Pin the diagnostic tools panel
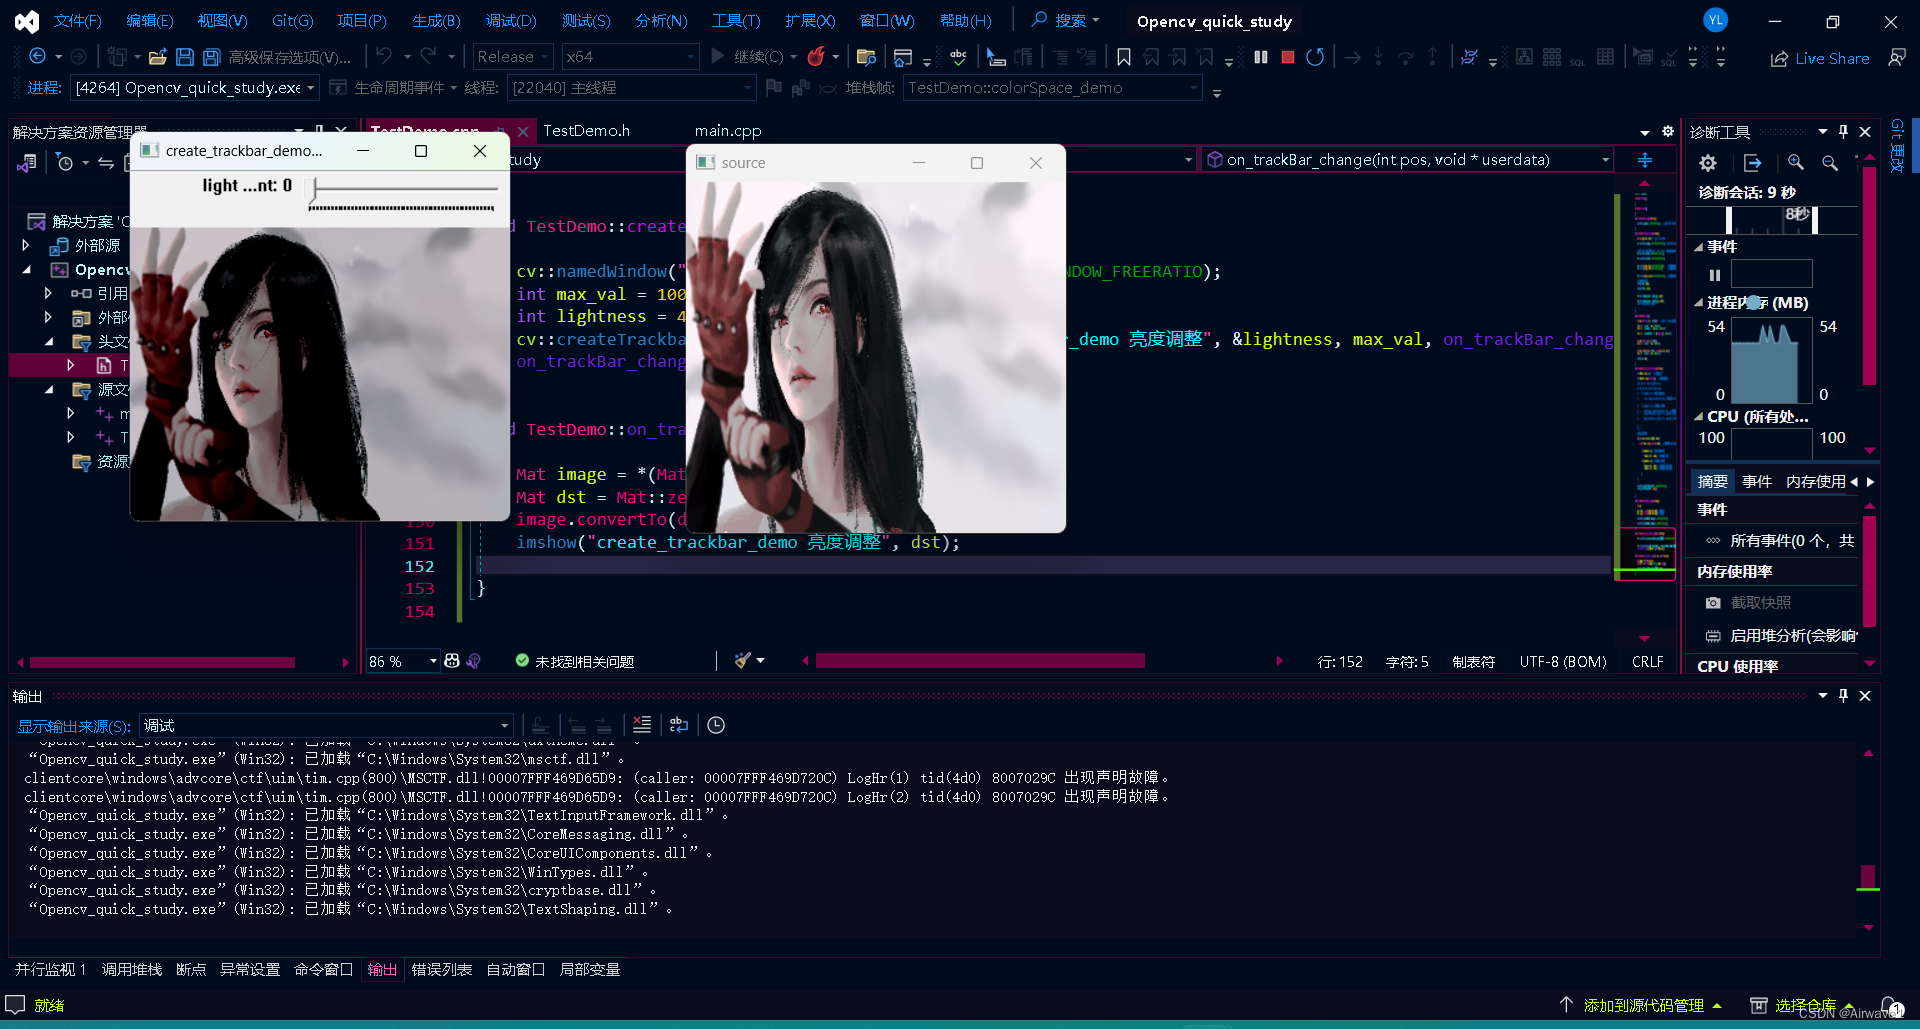 pos(1843,132)
